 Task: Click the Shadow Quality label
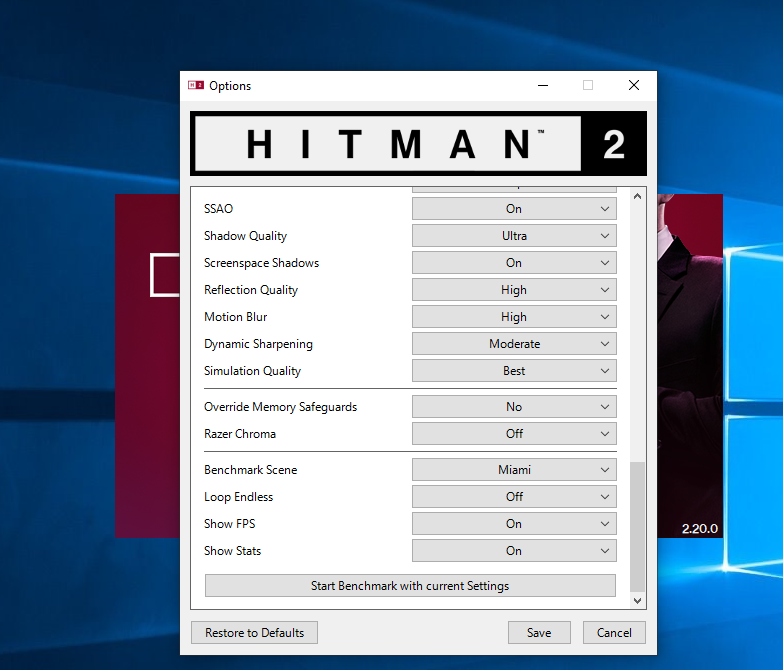[245, 236]
